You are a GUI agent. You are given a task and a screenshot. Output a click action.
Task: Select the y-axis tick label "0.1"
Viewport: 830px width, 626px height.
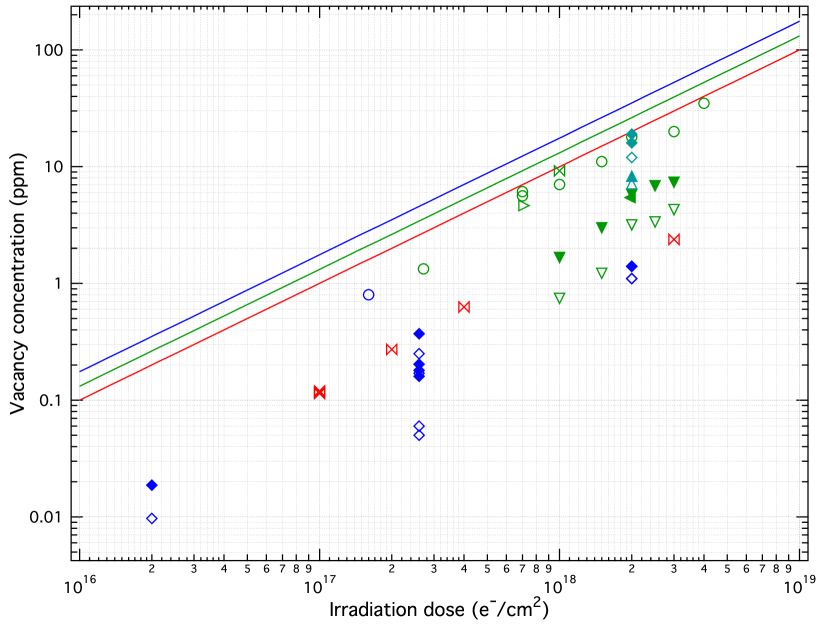click(51, 401)
